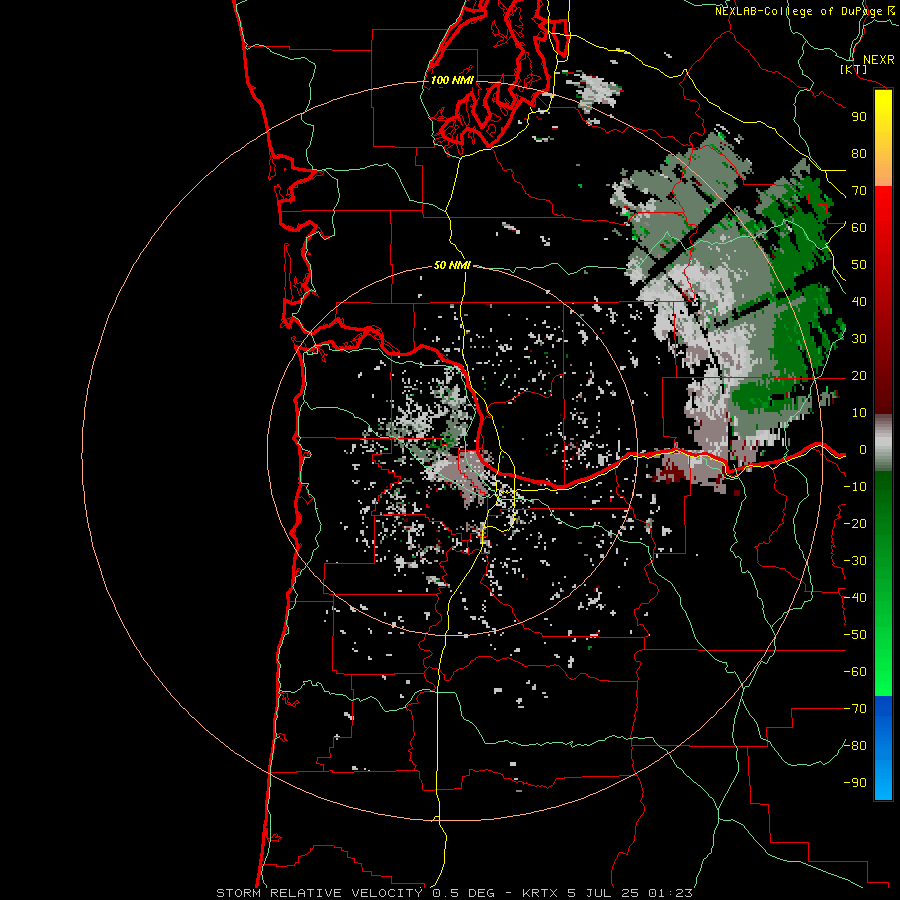Click the '80' value on velocity scale

point(859,154)
